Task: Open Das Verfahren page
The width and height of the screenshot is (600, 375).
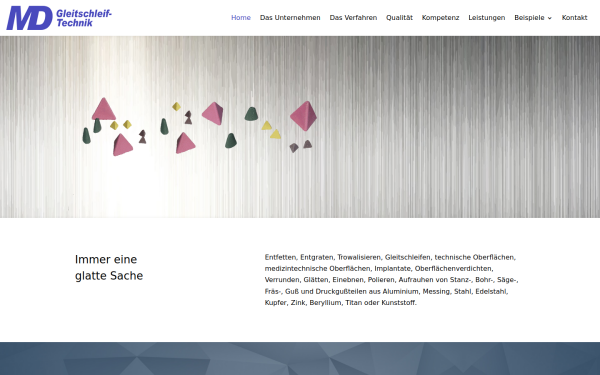Action: (x=353, y=18)
